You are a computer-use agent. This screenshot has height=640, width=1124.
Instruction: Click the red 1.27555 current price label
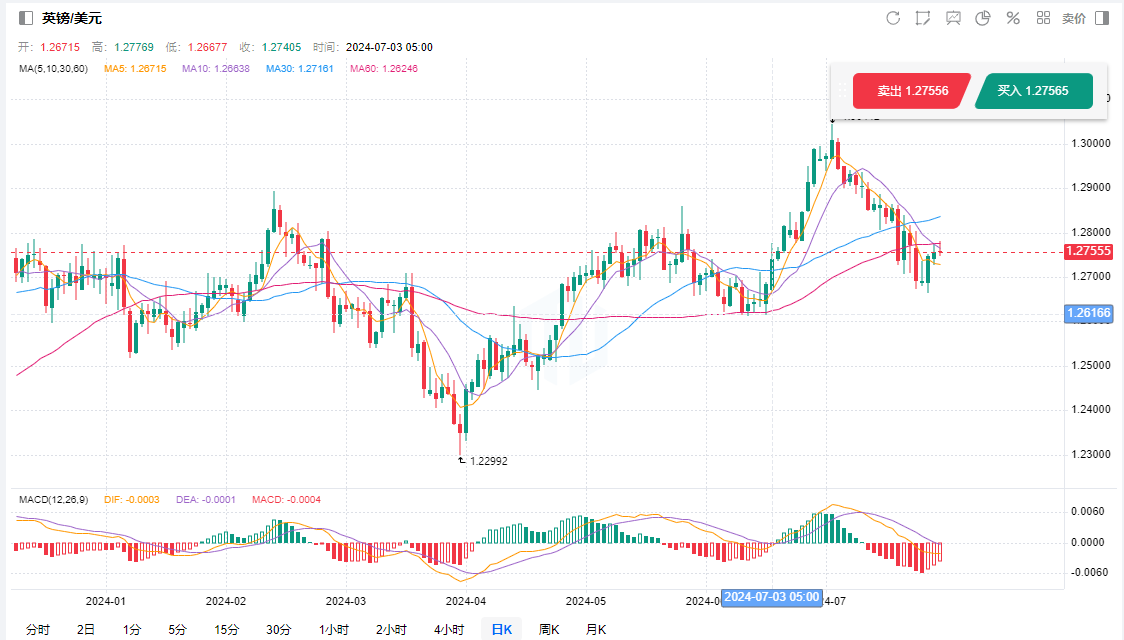pos(1089,251)
